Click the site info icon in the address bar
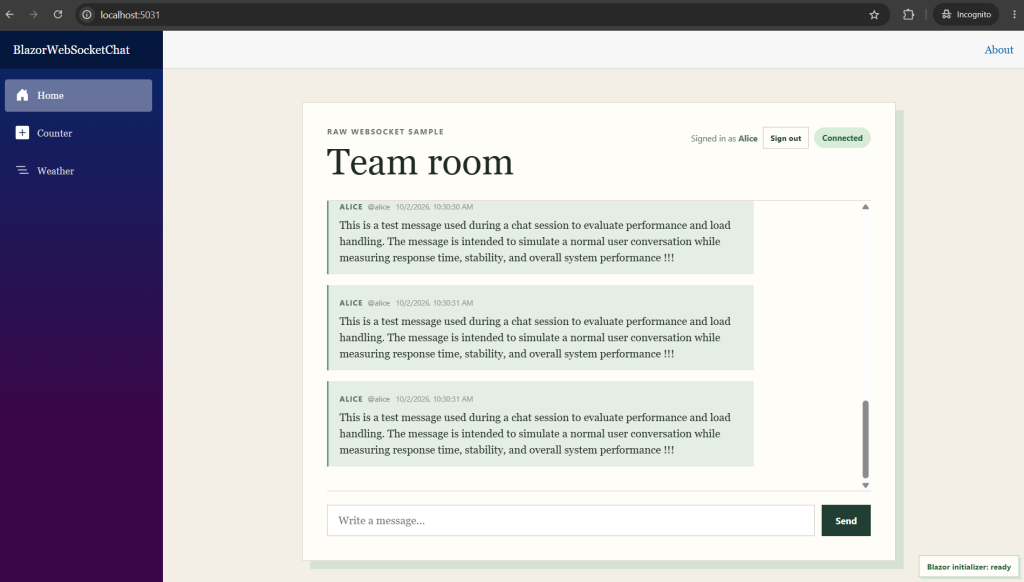Viewport: 1024px width, 582px height. coord(87,14)
